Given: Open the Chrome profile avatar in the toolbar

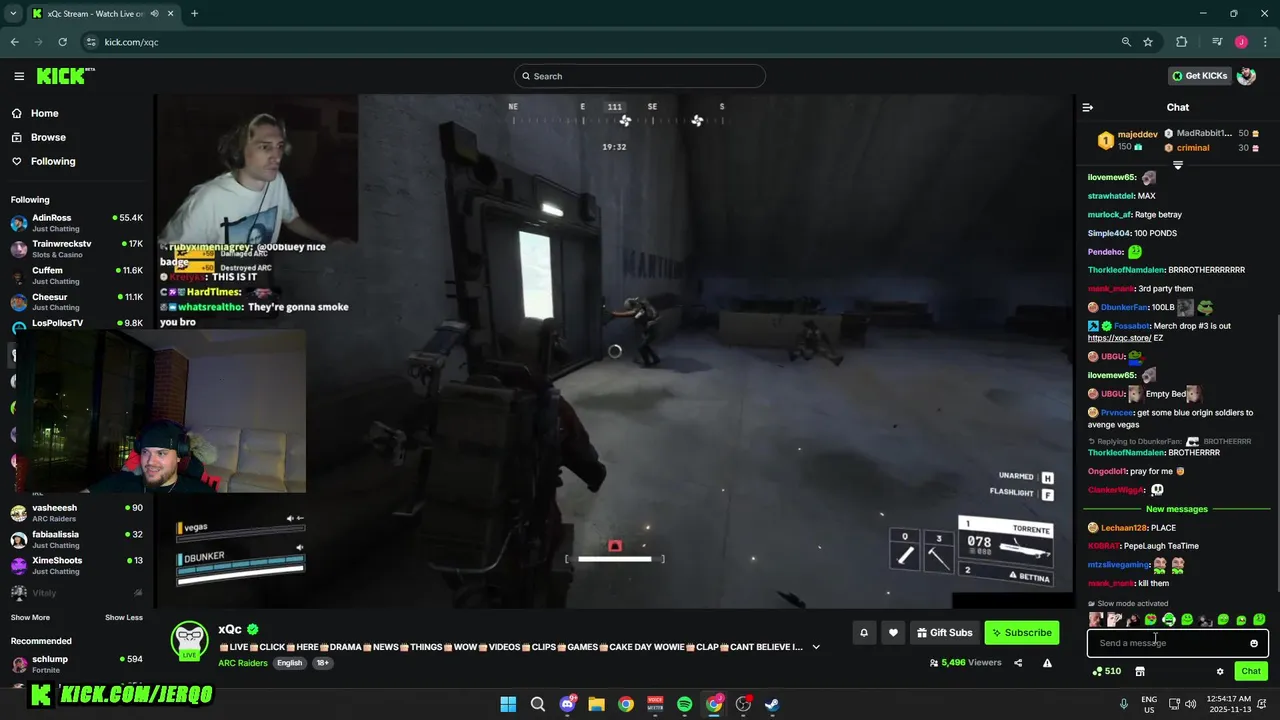Looking at the screenshot, I should tap(1241, 42).
